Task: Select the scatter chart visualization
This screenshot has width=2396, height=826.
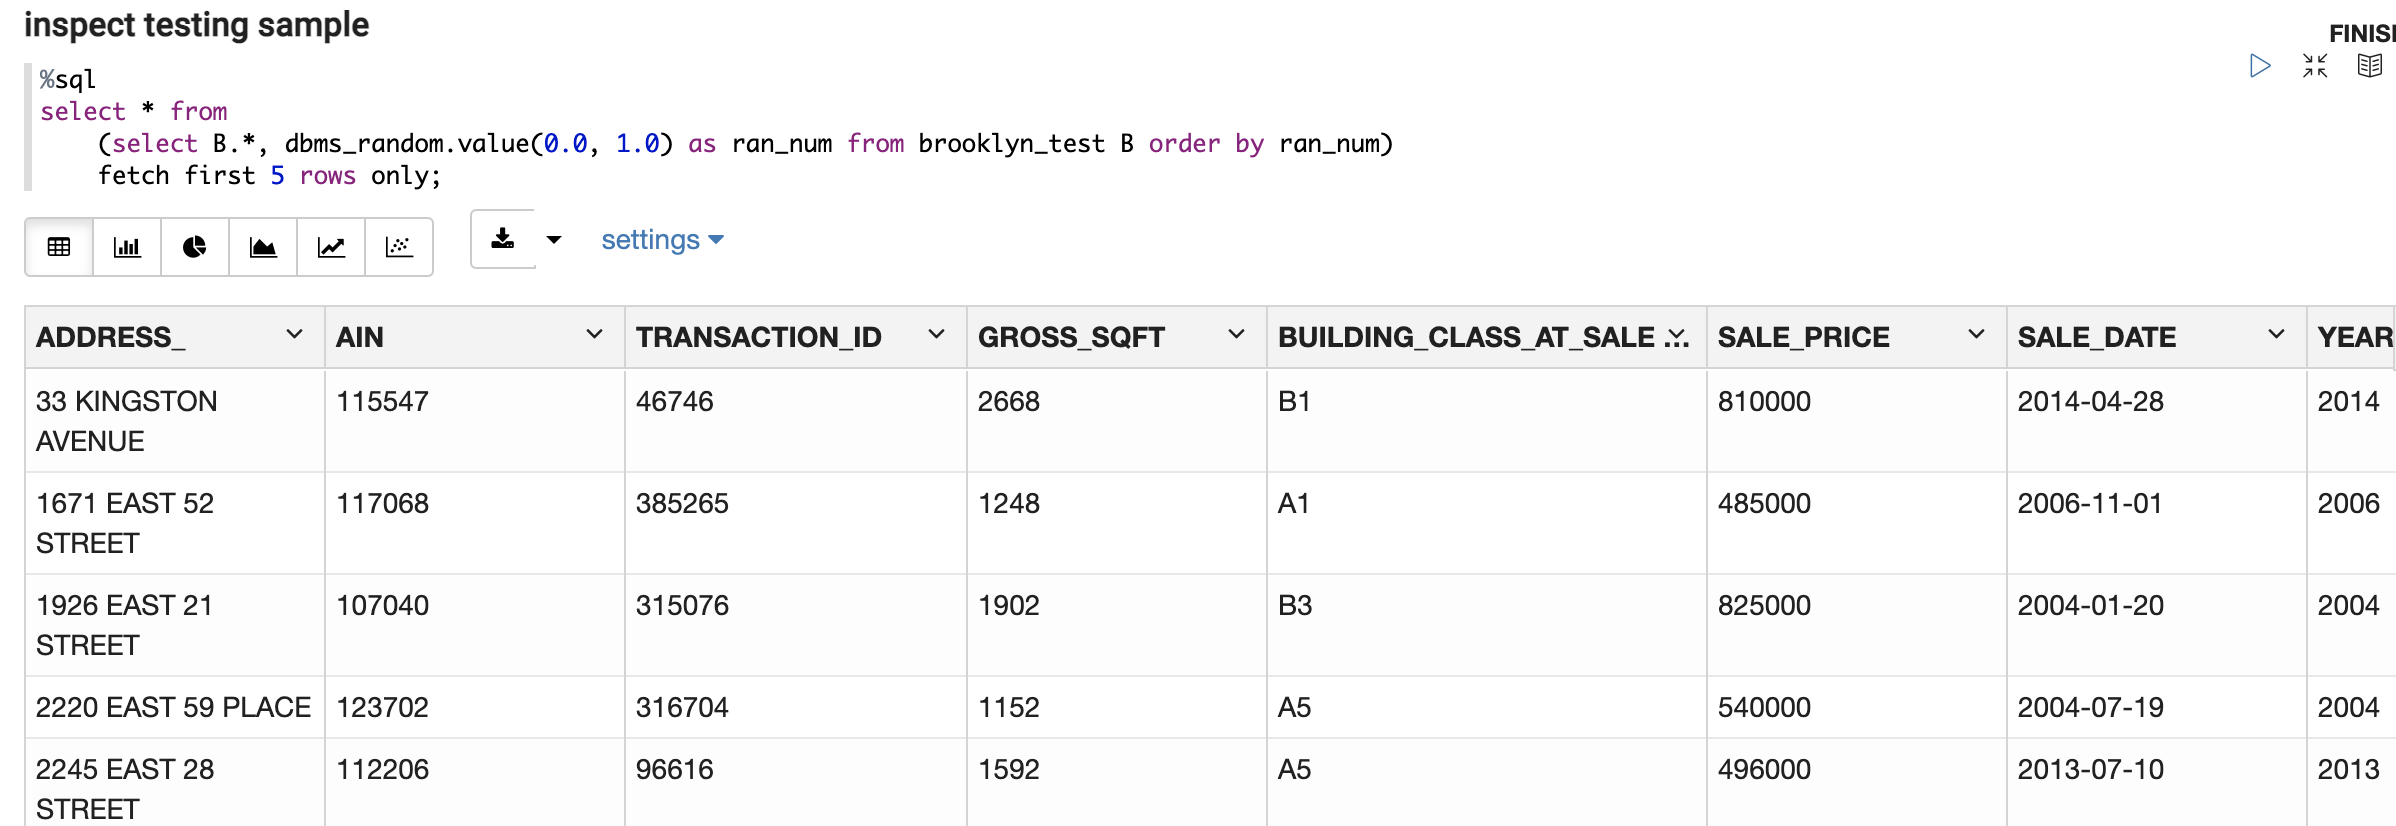Action: coord(399,247)
